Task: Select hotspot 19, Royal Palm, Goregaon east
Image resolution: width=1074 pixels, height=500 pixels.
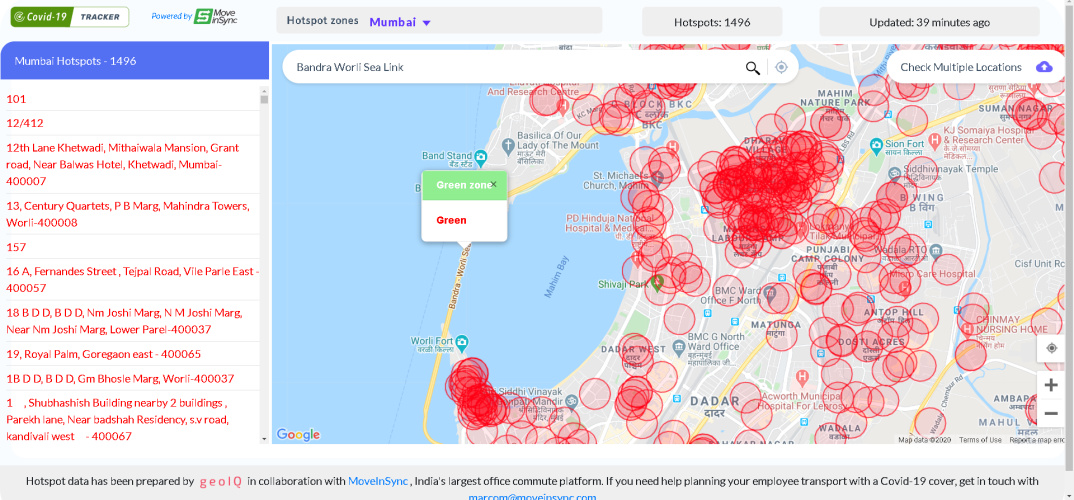Action: (x=104, y=354)
